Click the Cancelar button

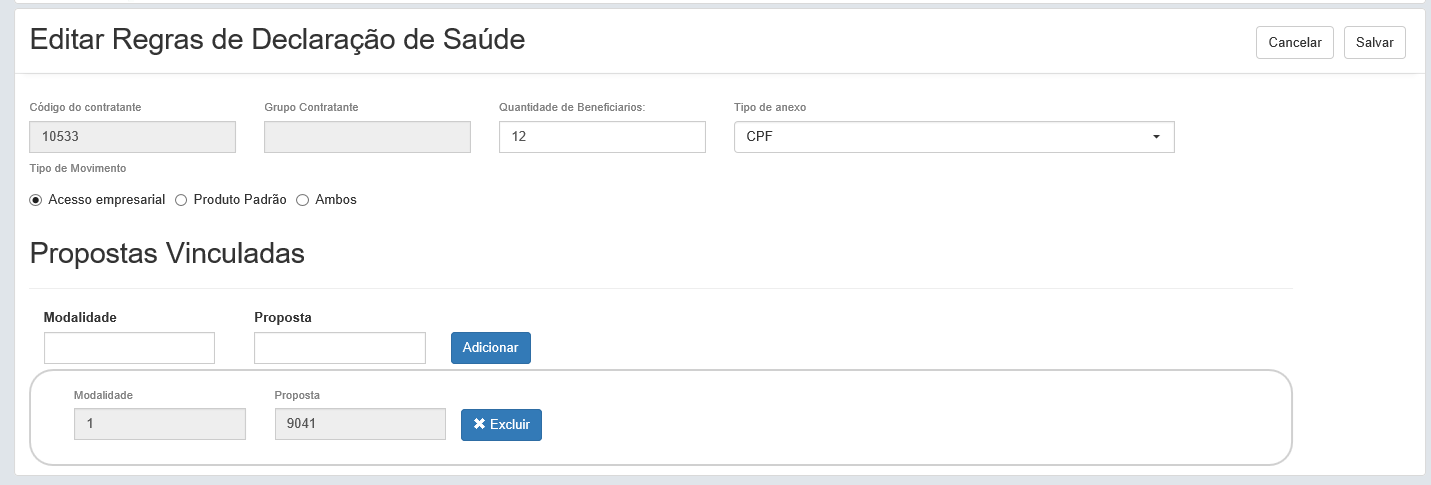1294,43
